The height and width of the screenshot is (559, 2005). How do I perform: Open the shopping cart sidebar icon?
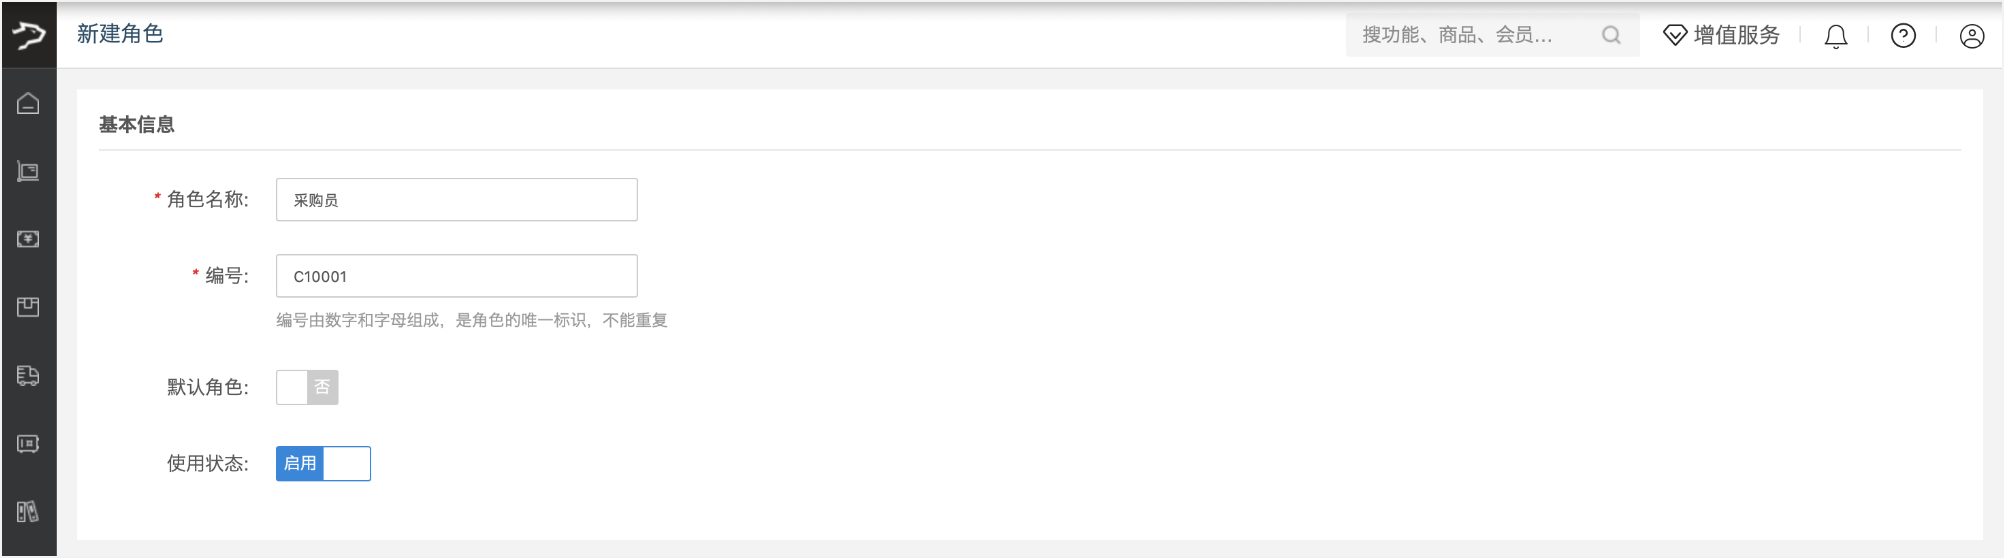pyautogui.click(x=28, y=172)
